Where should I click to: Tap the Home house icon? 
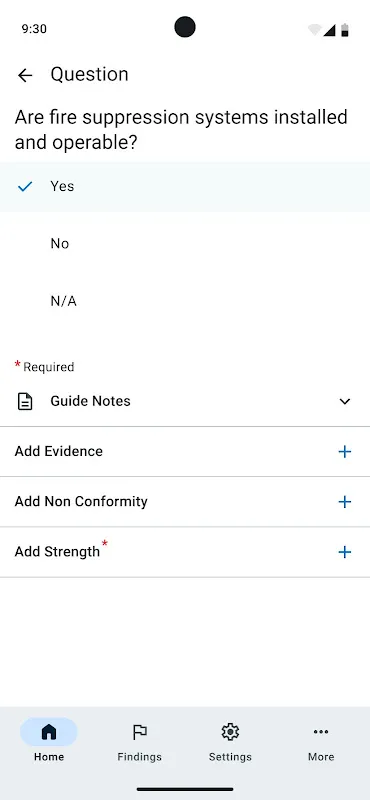tap(48, 732)
